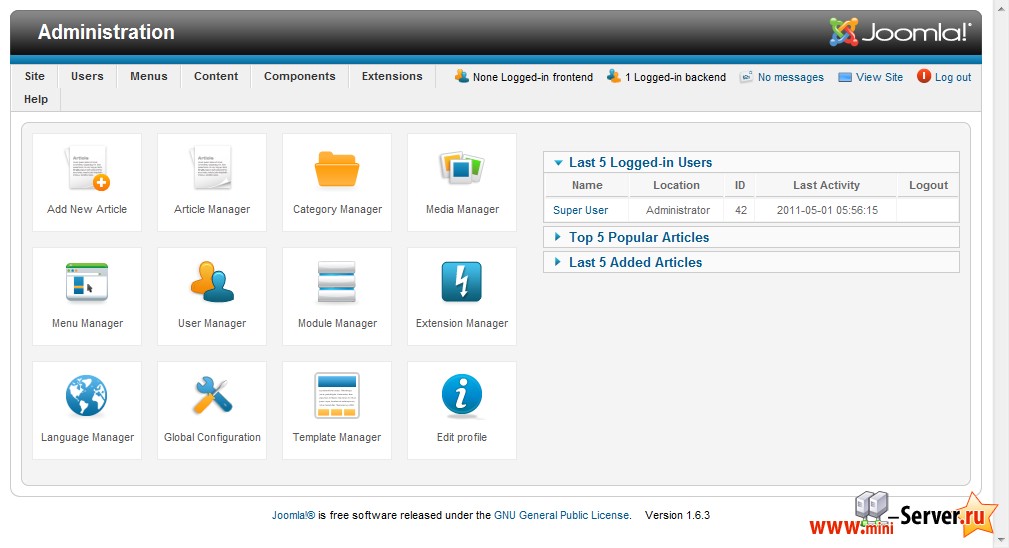Image resolution: width=1009 pixels, height=548 pixels.
Task: Click the Last Activity column header
Action: point(826,185)
